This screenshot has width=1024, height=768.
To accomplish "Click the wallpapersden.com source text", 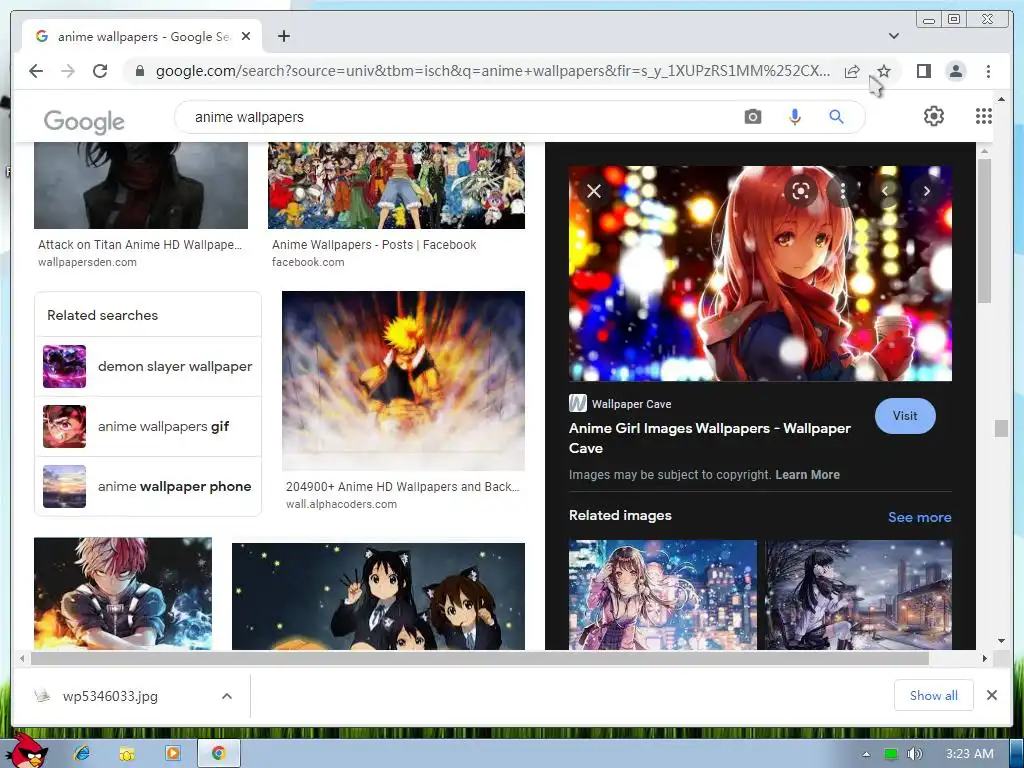I will coord(88,262).
